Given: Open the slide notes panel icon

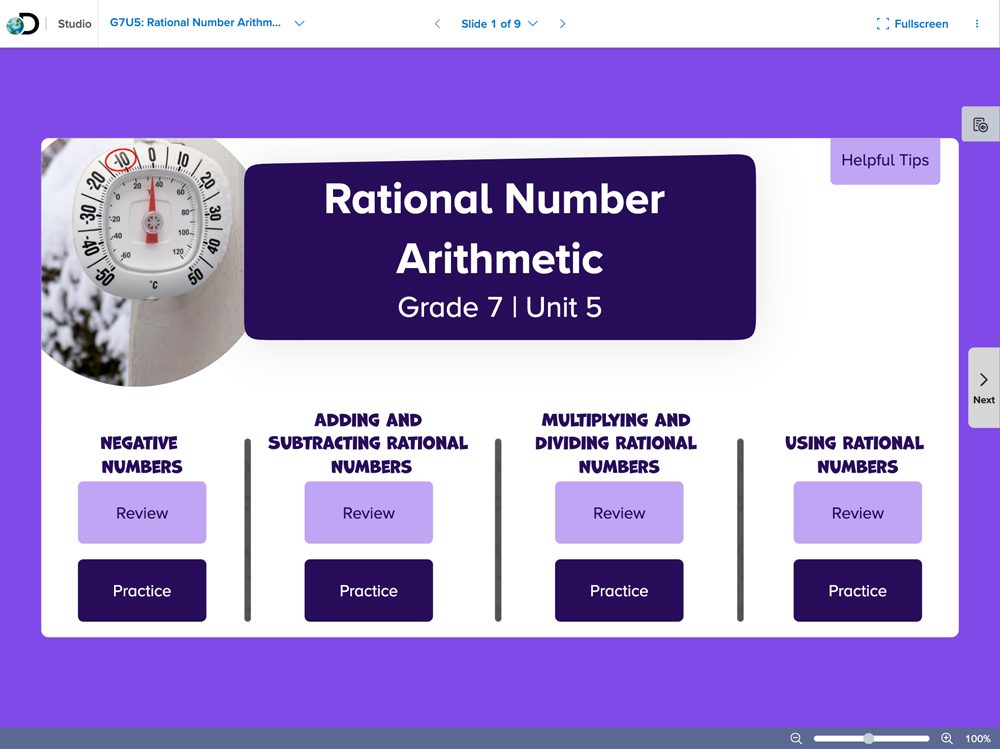Looking at the screenshot, I should [x=980, y=125].
